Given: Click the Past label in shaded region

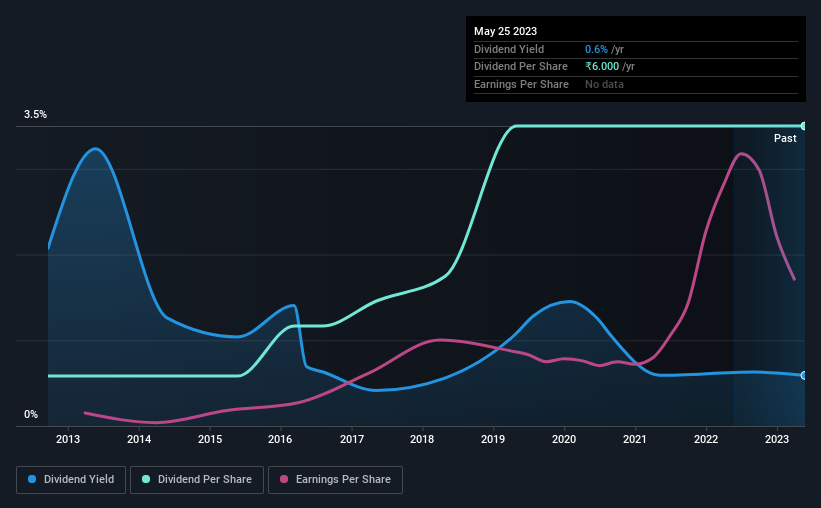Looking at the screenshot, I should click(785, 138).
